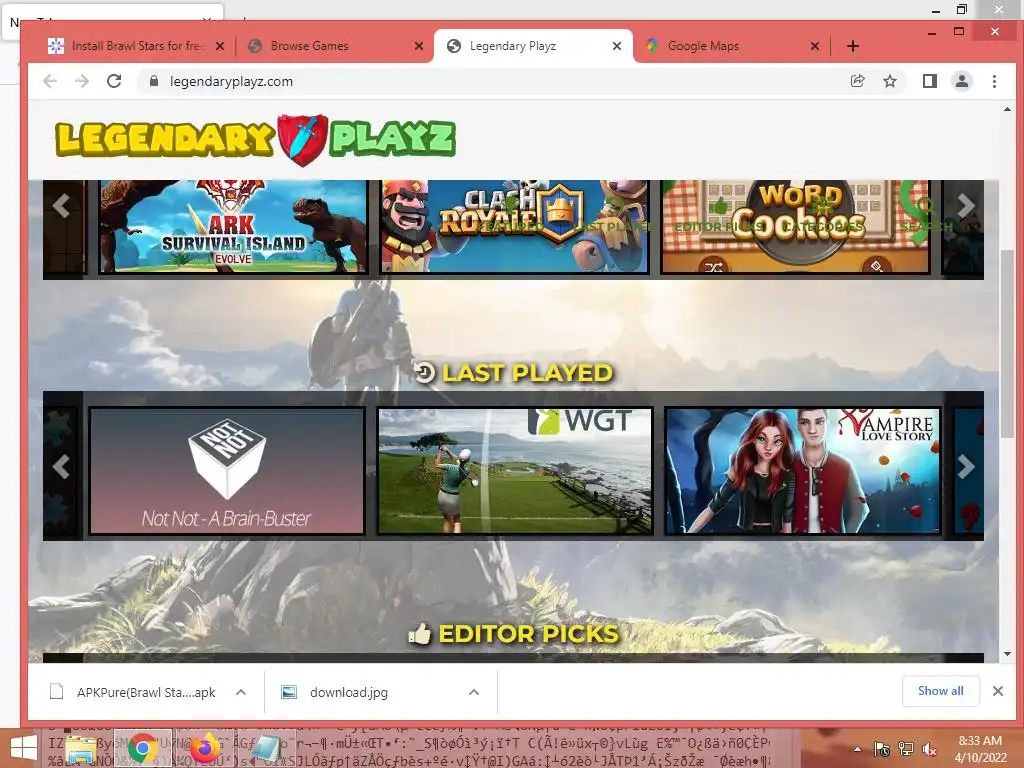The image size is (1024, 768).
Task: Click the Editor Picks section heading
Action: coord(513,633)
